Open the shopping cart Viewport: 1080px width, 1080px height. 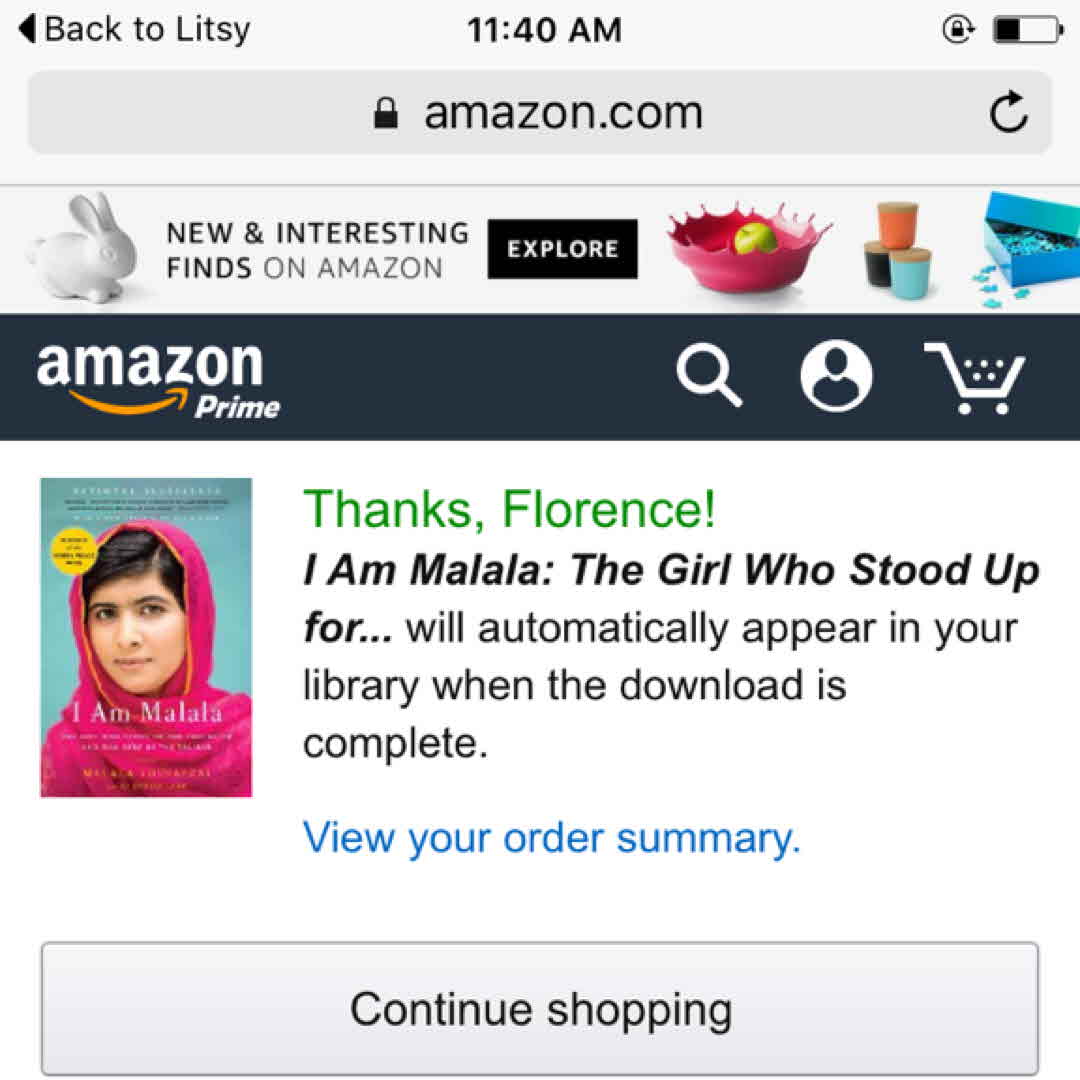pyautogui.click(x=973, y=377)
